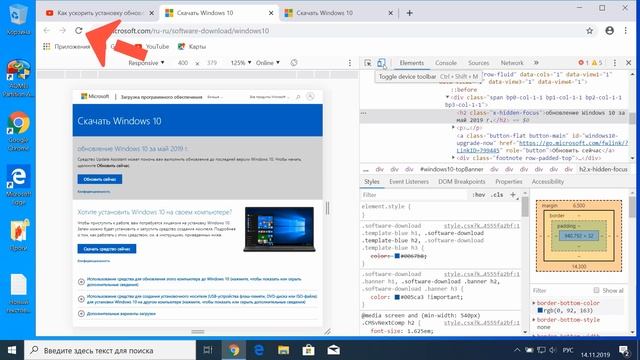Open the Responsive device dropdown
The height and width of the screenshot is (360, 640).
click(146, 63)
